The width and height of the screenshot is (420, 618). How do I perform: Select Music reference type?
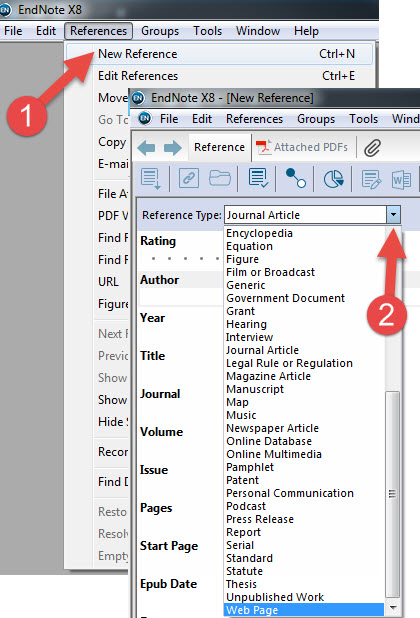point(241,415)
